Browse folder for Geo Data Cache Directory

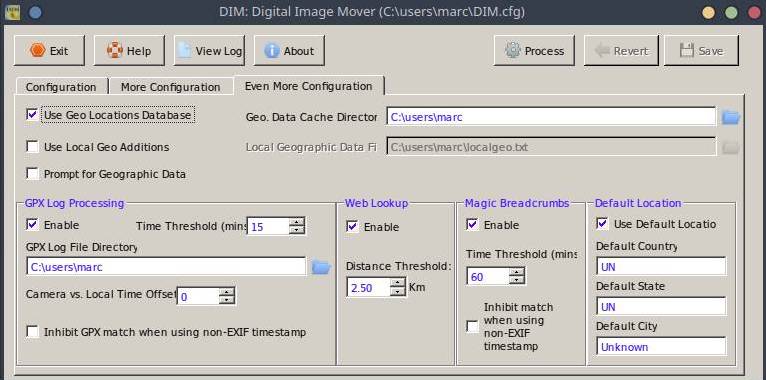tap(731, 117)
